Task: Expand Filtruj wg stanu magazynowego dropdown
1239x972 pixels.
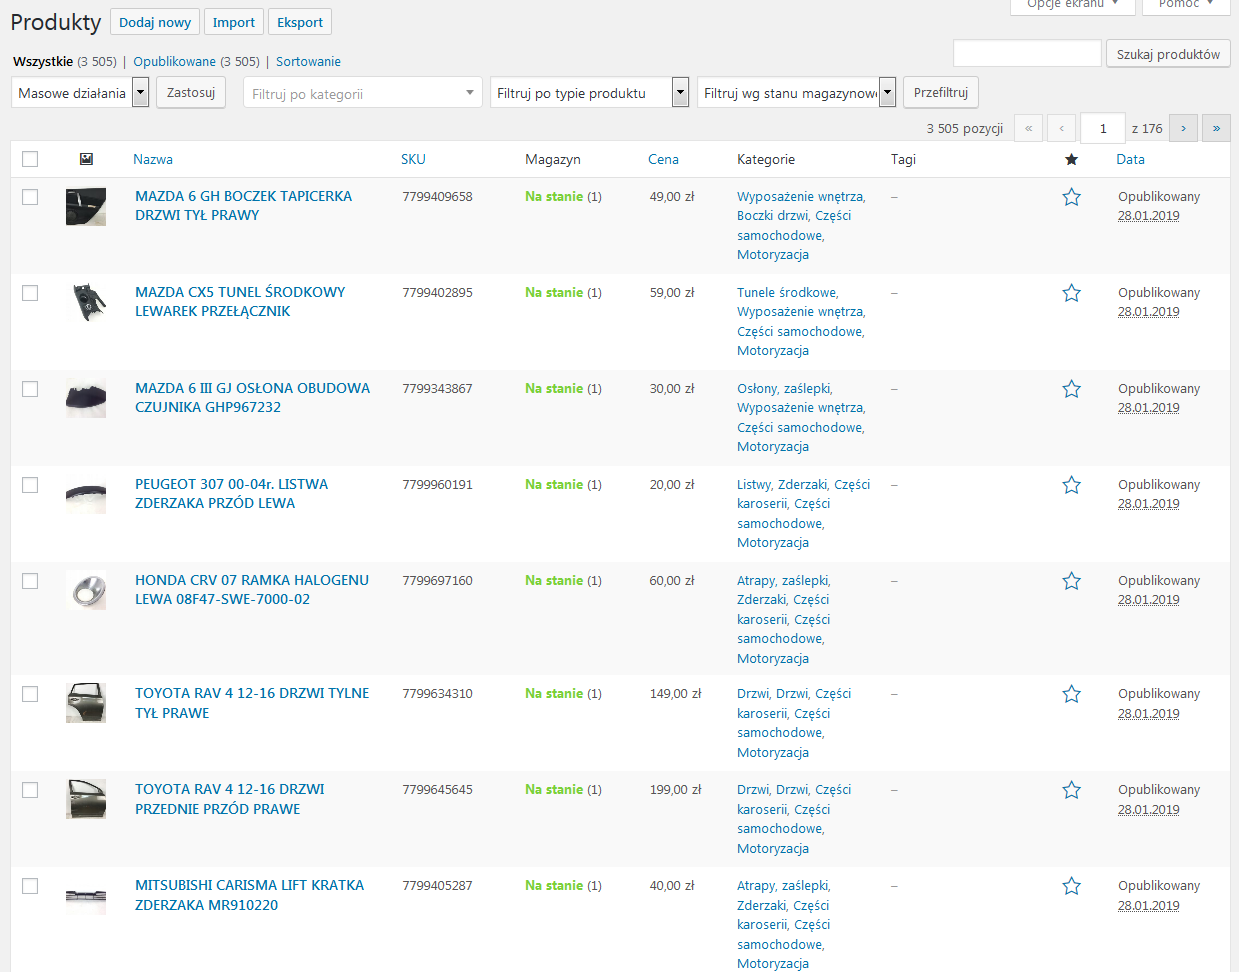Action: 796,93
